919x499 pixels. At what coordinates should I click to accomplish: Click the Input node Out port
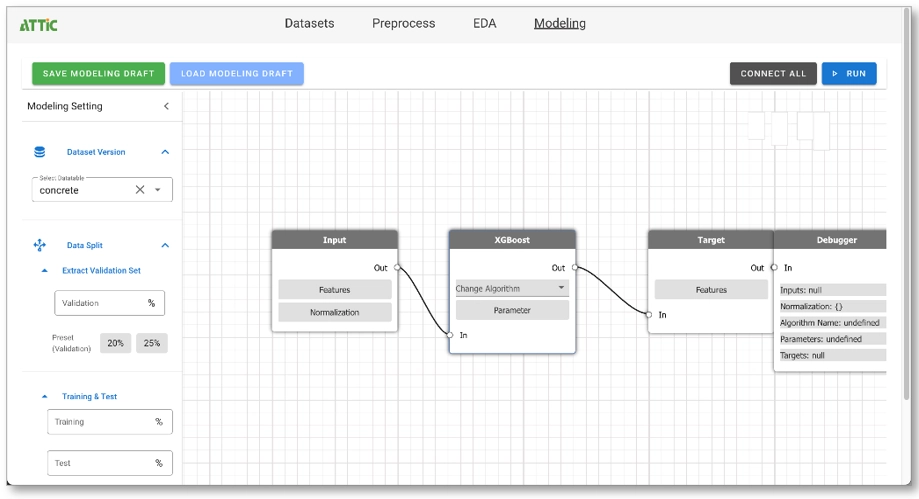pyautogui.click(x=397, y=267)
